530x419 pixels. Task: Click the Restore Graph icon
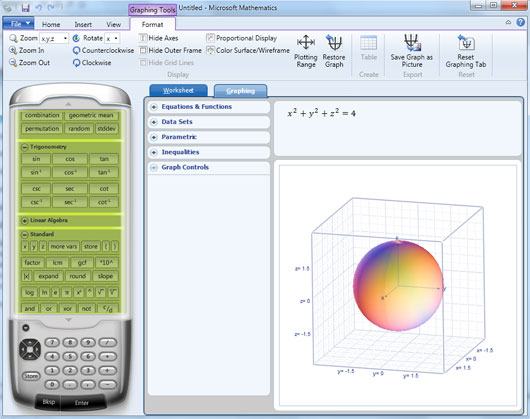(x=334, y=43)
